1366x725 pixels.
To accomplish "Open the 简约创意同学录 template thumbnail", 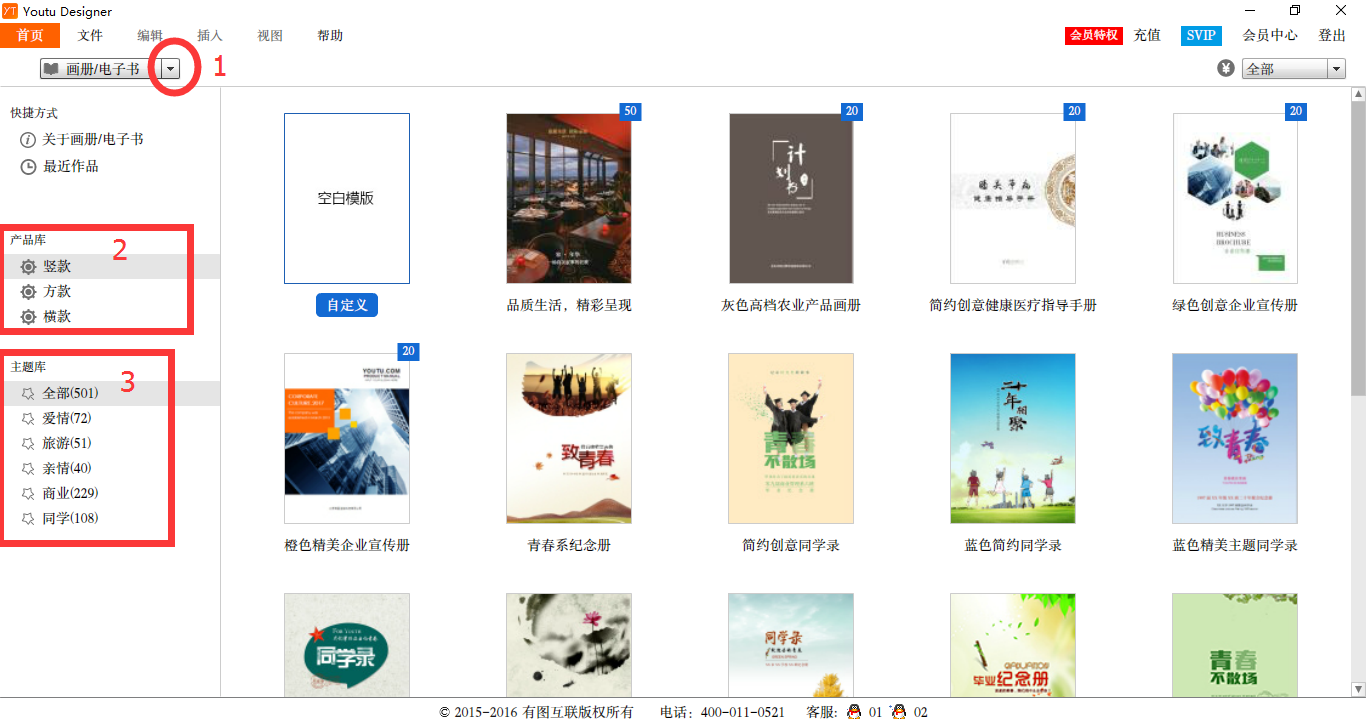I will (x=791, y=438).
